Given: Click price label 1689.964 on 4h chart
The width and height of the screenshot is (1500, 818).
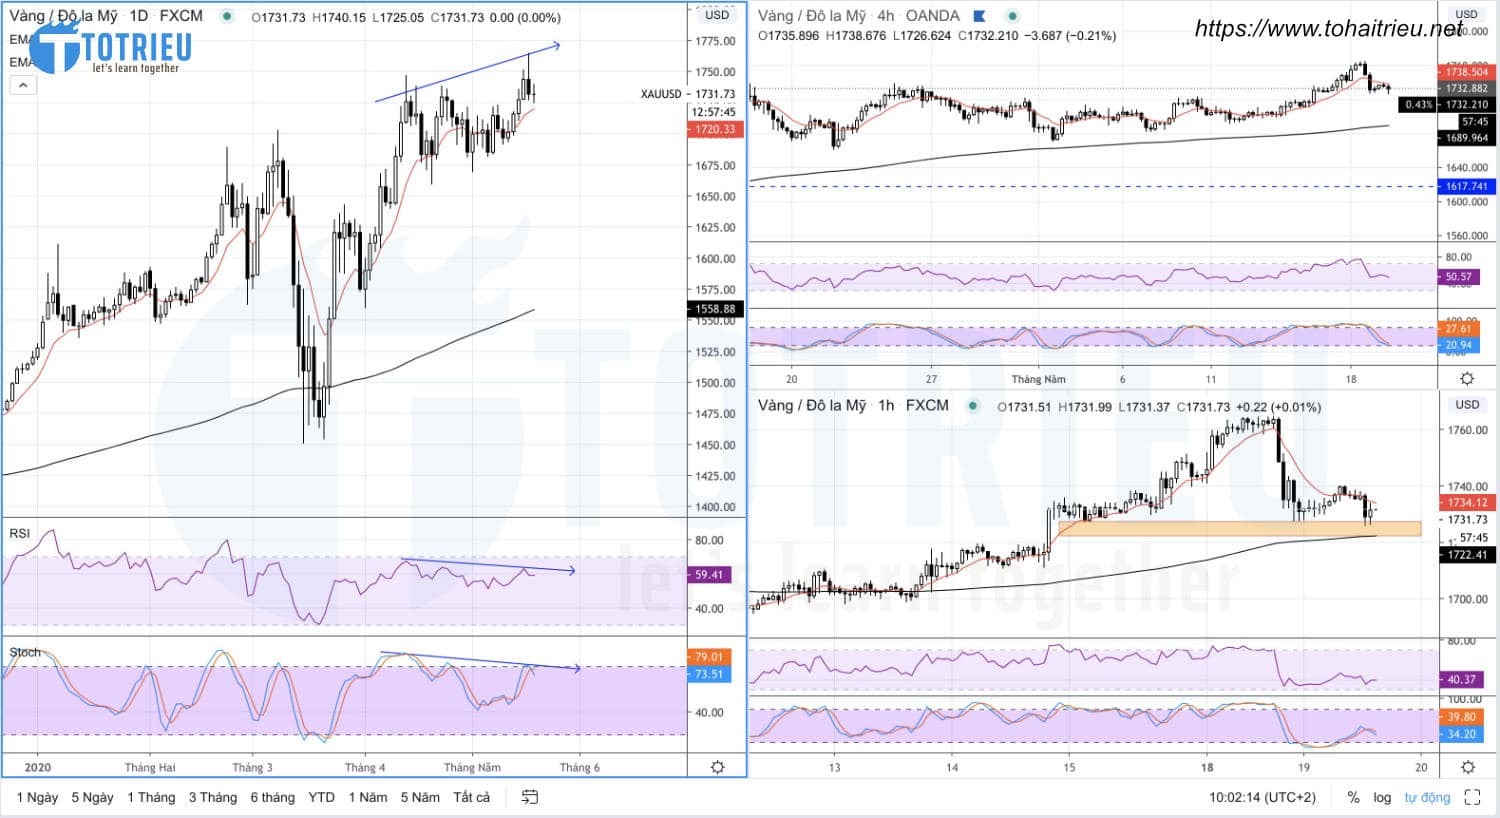Looking at the screenshot, I should [x=1466, y=138].
